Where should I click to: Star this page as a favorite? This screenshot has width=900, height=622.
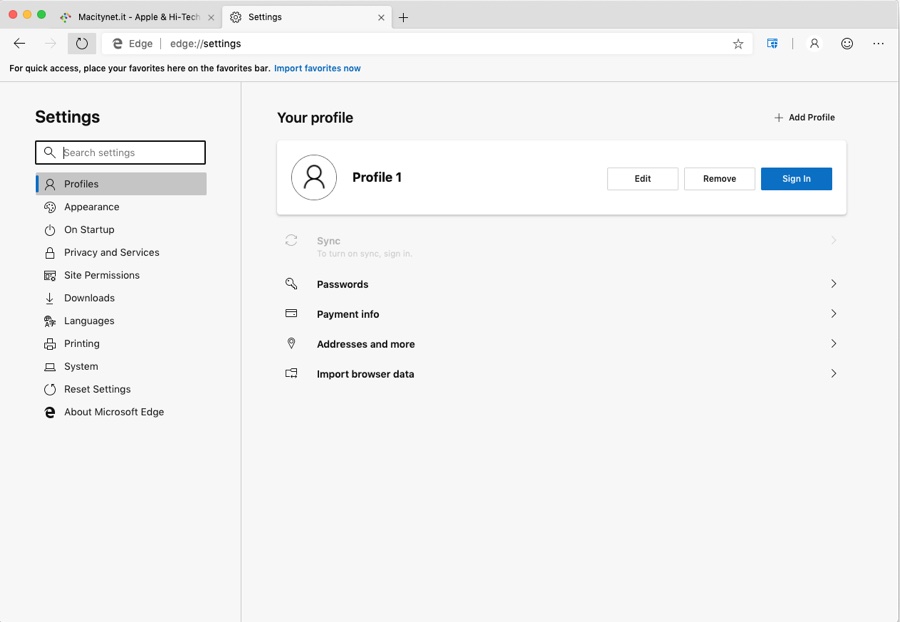point(738,44)
